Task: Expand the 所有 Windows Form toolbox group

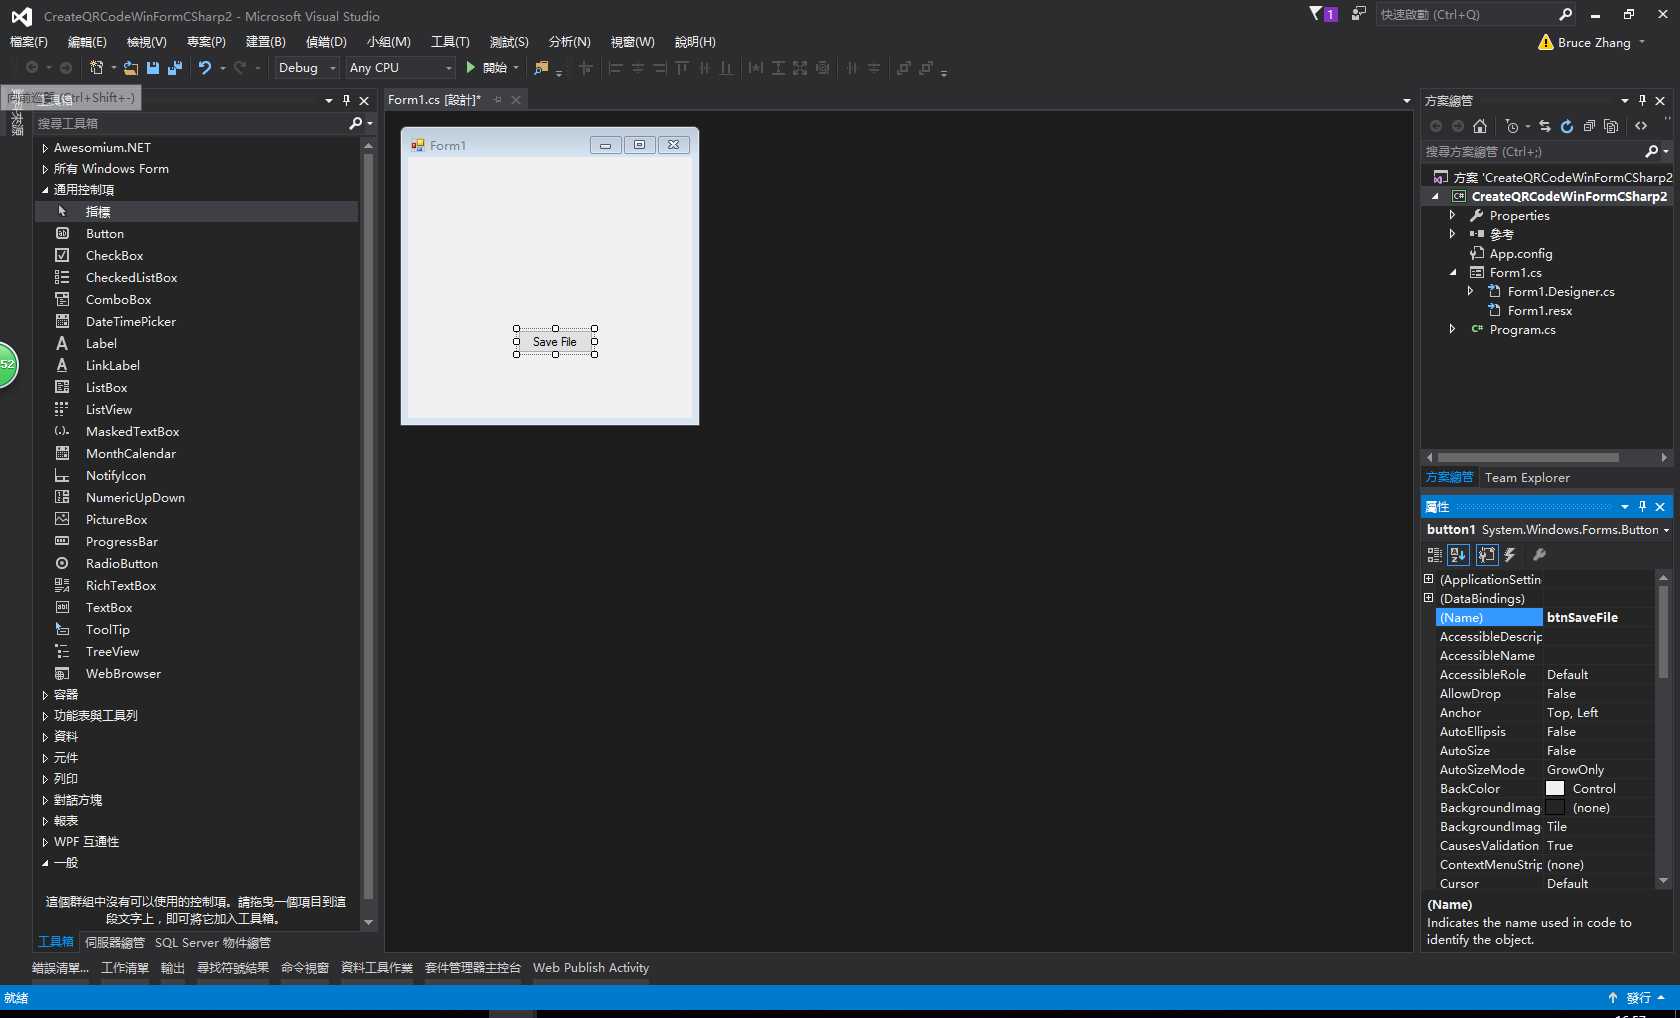Action: (x=45, y=169)
